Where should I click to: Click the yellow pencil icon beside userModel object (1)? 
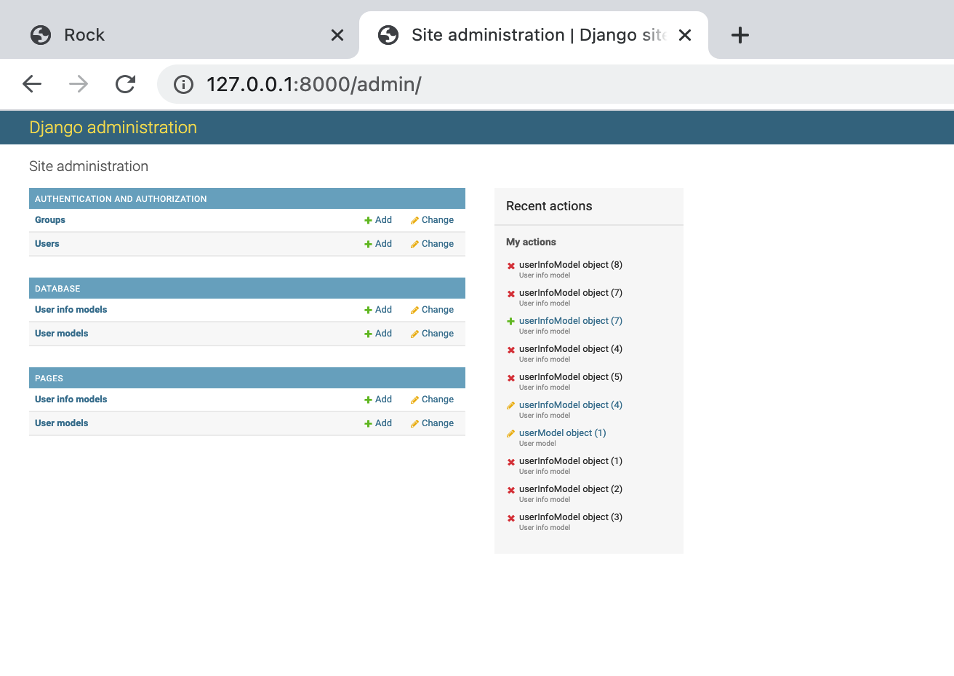510,432
